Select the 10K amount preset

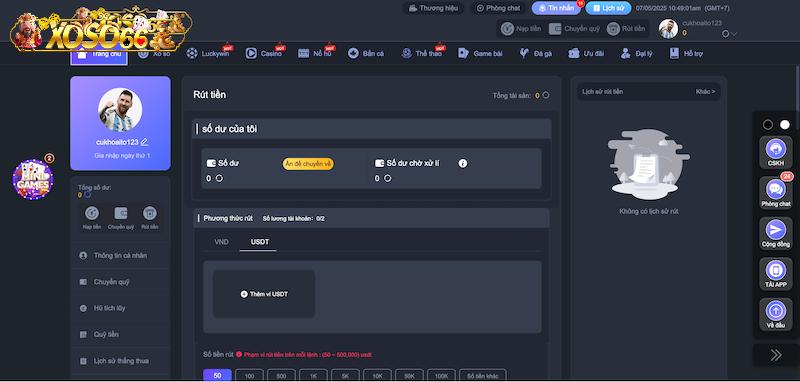click(x=377, y=375)
